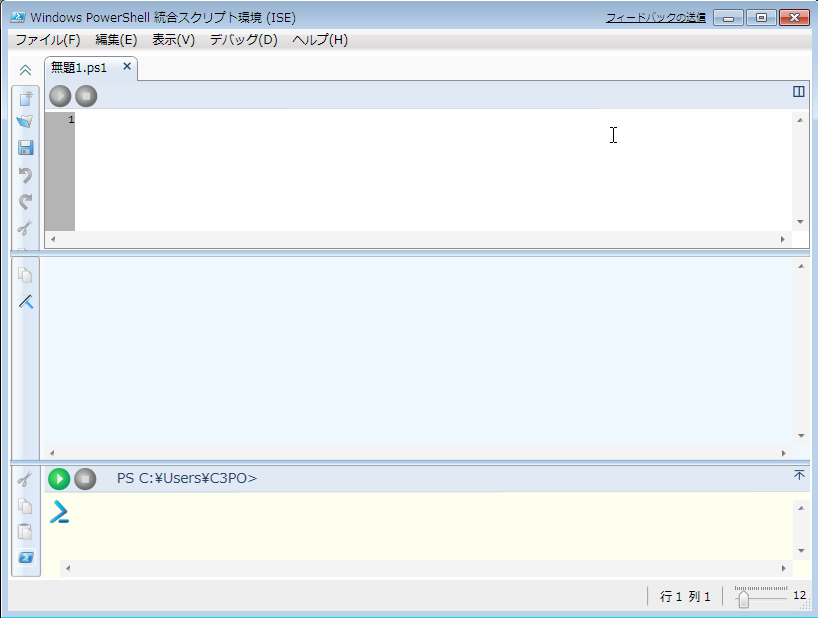The image size is (818, 618).
Task: Minimize the PowerShell ISE window
Action: [728, 18]
